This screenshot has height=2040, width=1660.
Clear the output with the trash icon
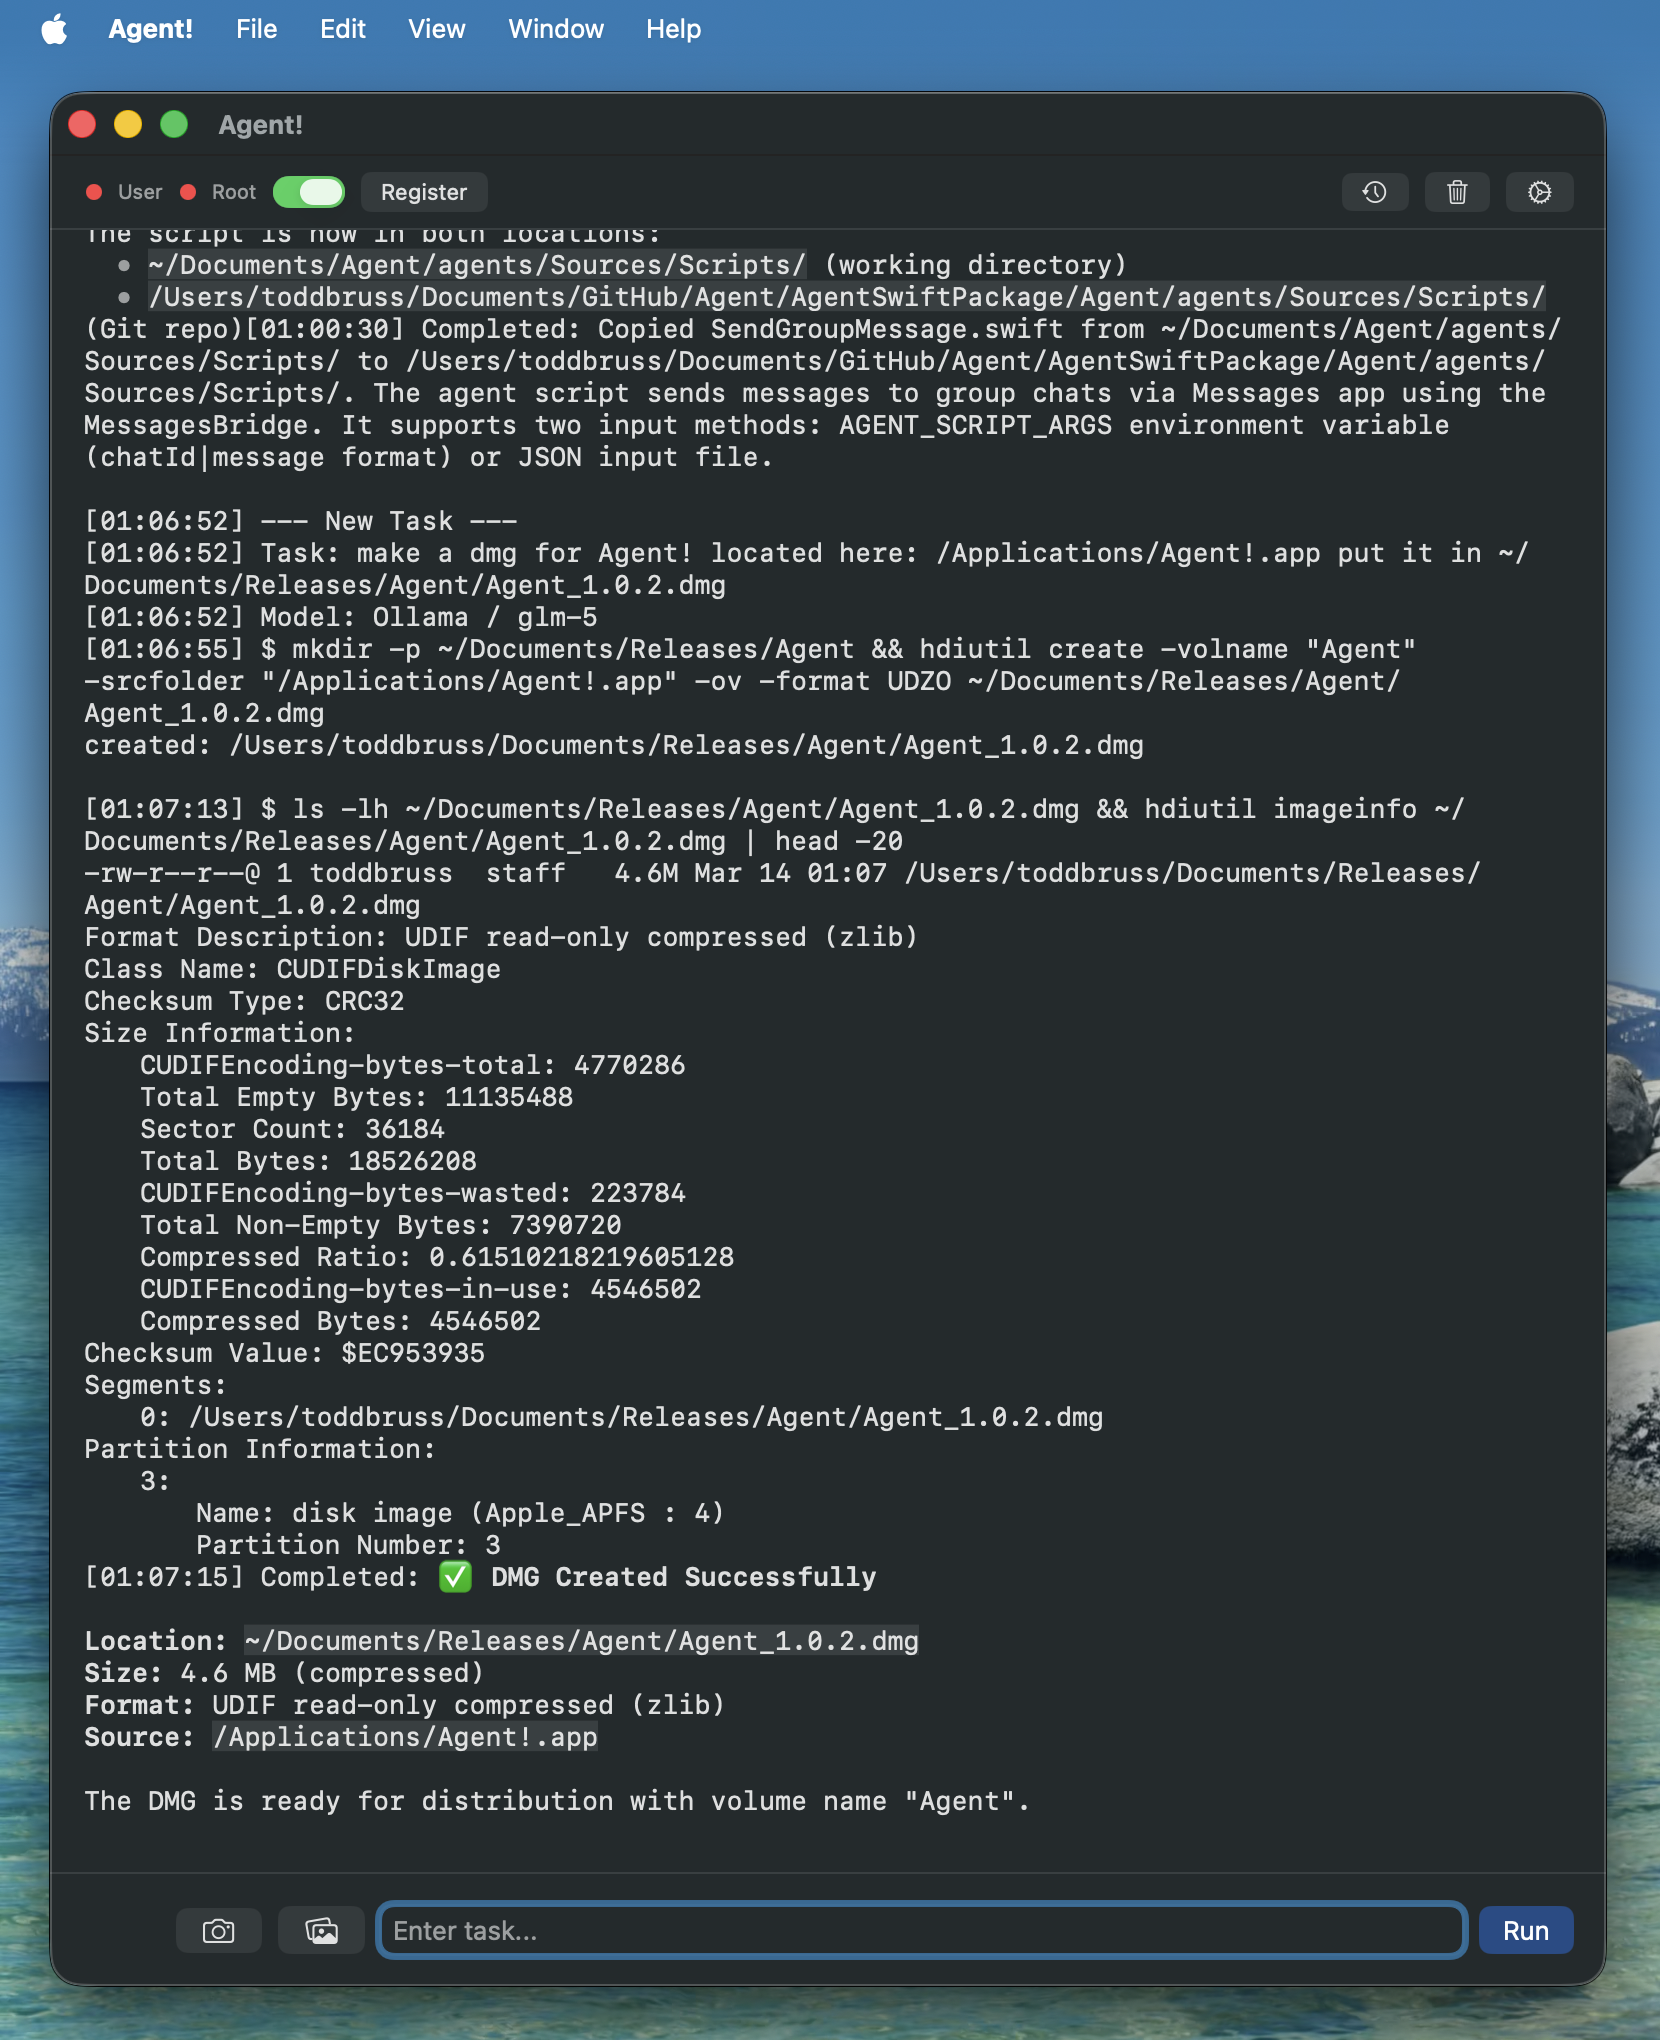click(1456, 192)
